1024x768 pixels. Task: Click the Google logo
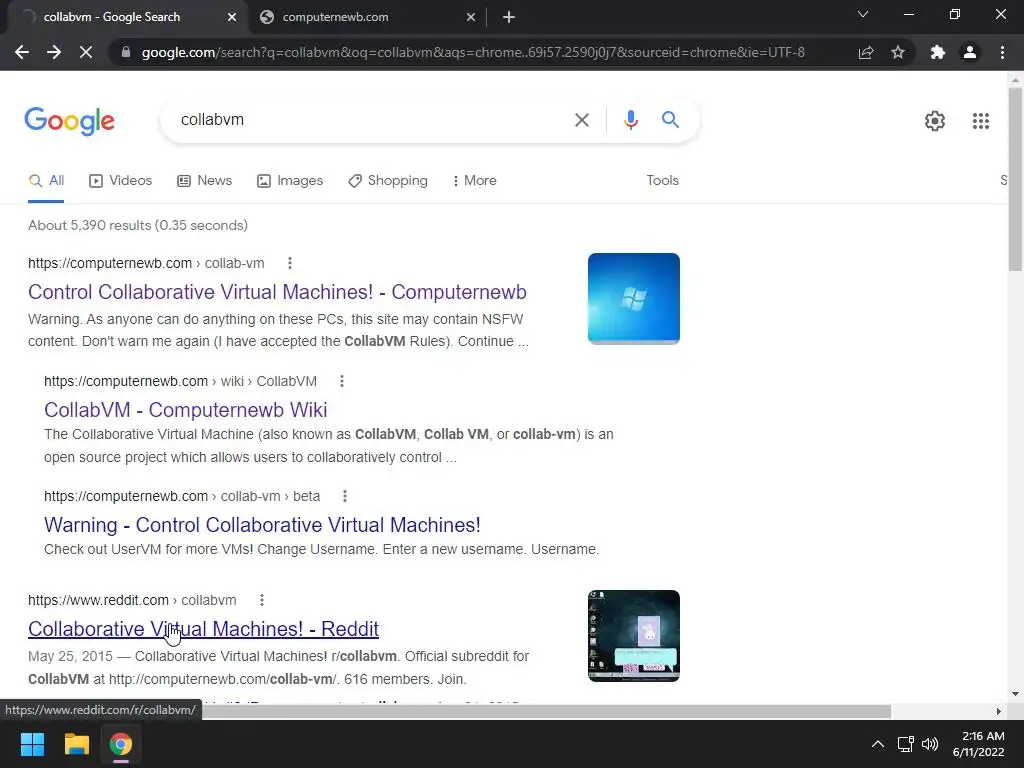[69, 121]
